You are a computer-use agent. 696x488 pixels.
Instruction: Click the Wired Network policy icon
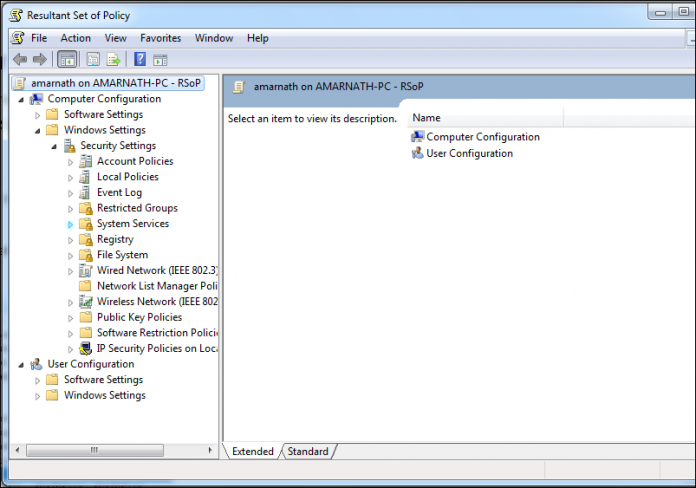(x=85, y=270)
